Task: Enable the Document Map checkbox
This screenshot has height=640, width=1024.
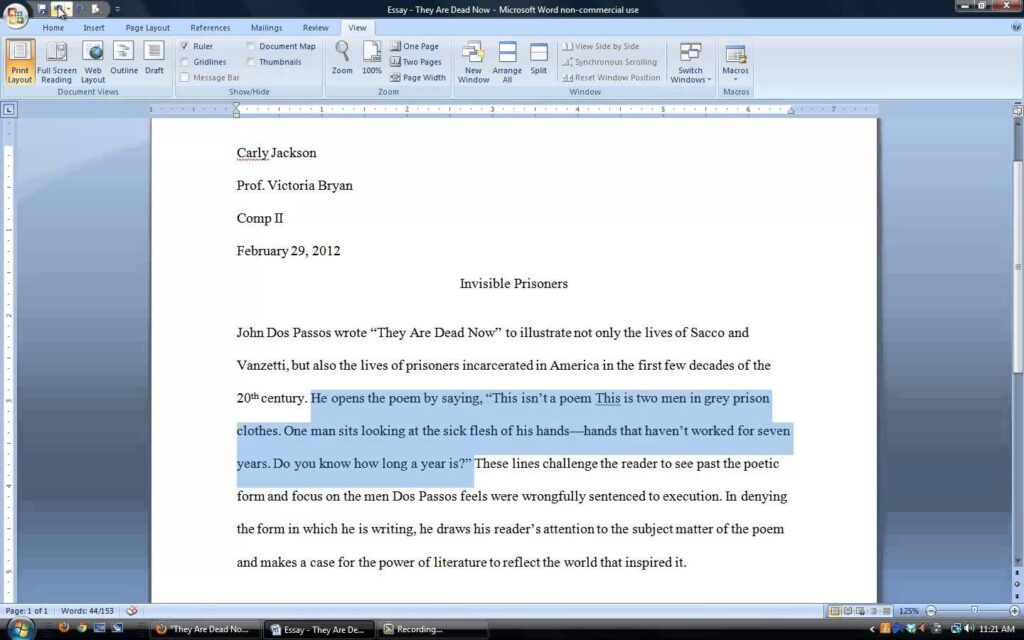Action: click(x=251, y=46)
